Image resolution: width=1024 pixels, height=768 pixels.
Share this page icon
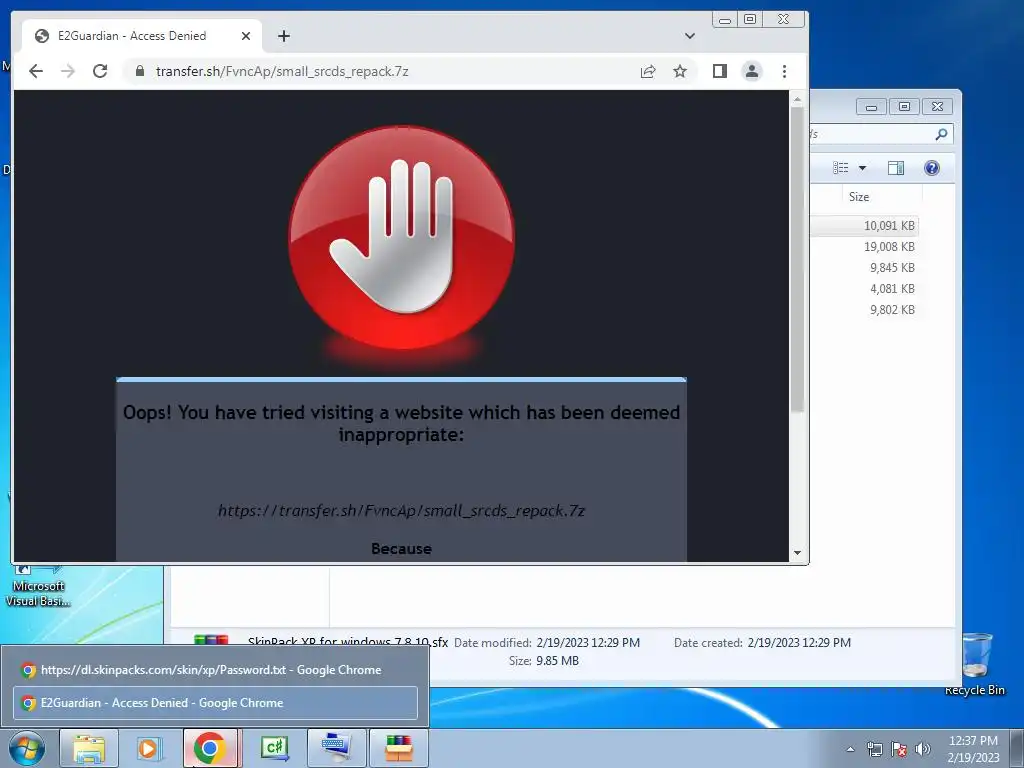point(648,71)
